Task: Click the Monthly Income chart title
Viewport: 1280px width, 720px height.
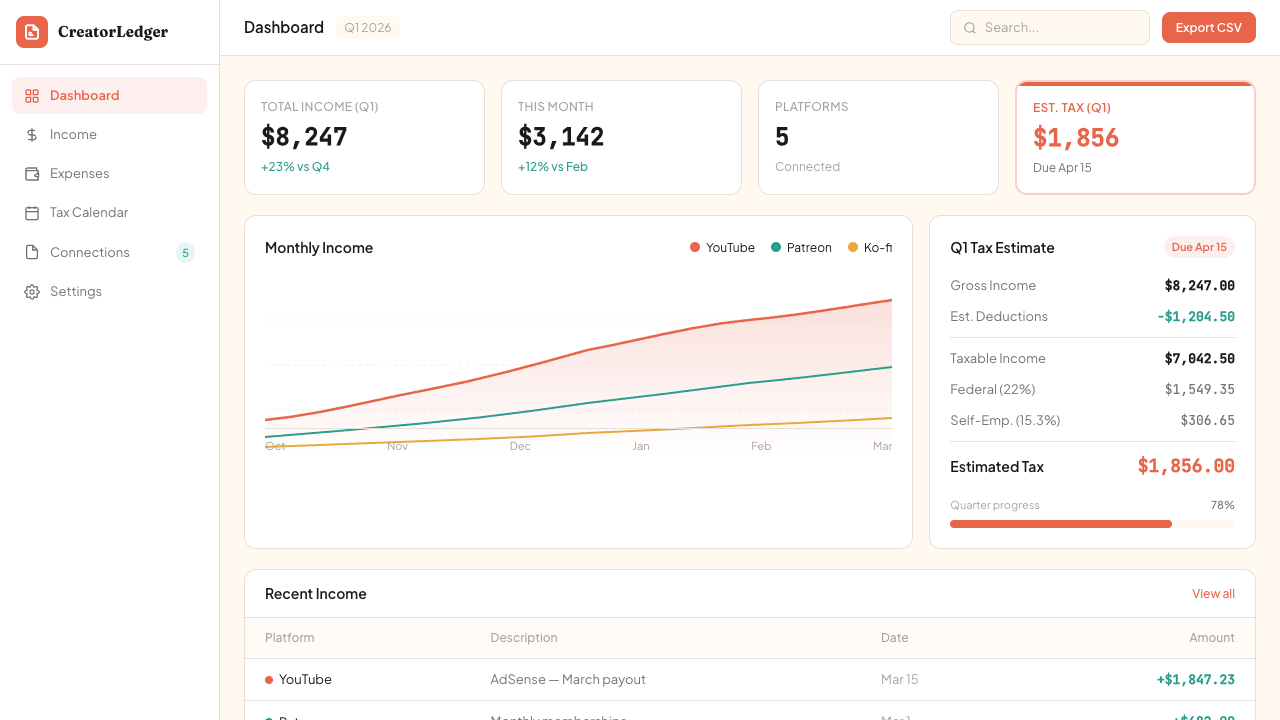Action: click(319, 248)
